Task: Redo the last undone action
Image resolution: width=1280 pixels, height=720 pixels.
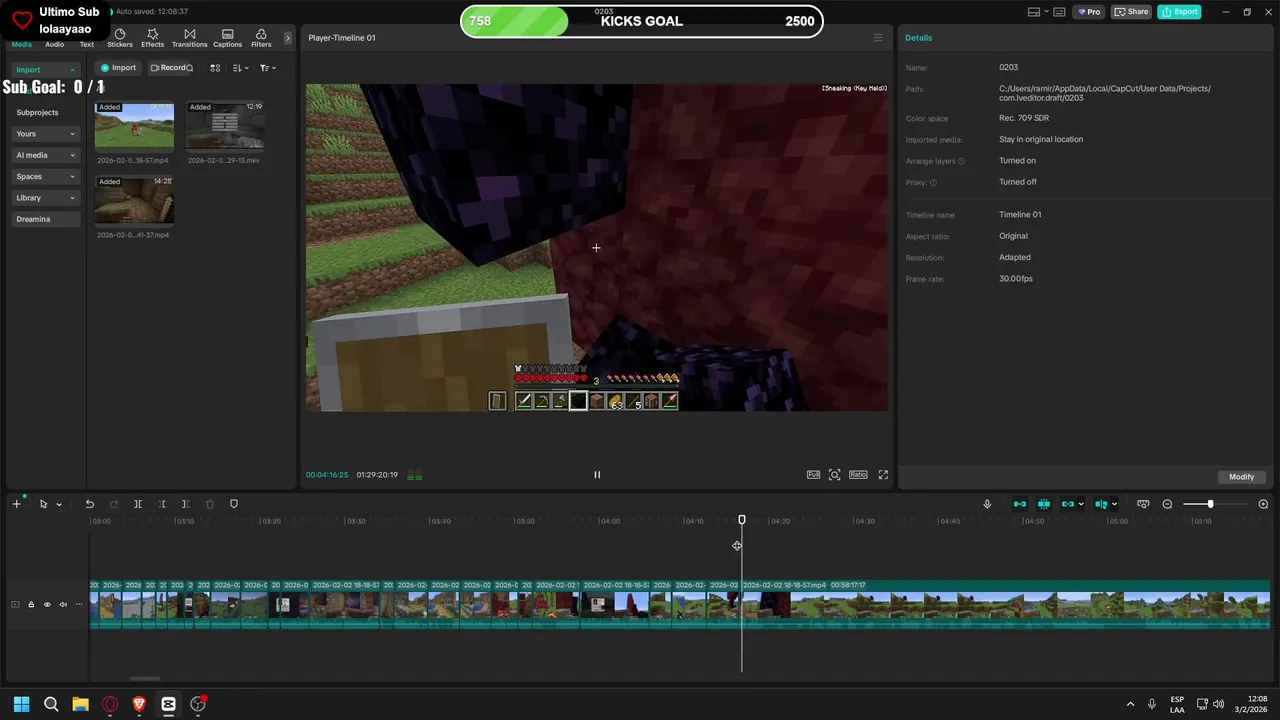Action: tap(114, 504)
